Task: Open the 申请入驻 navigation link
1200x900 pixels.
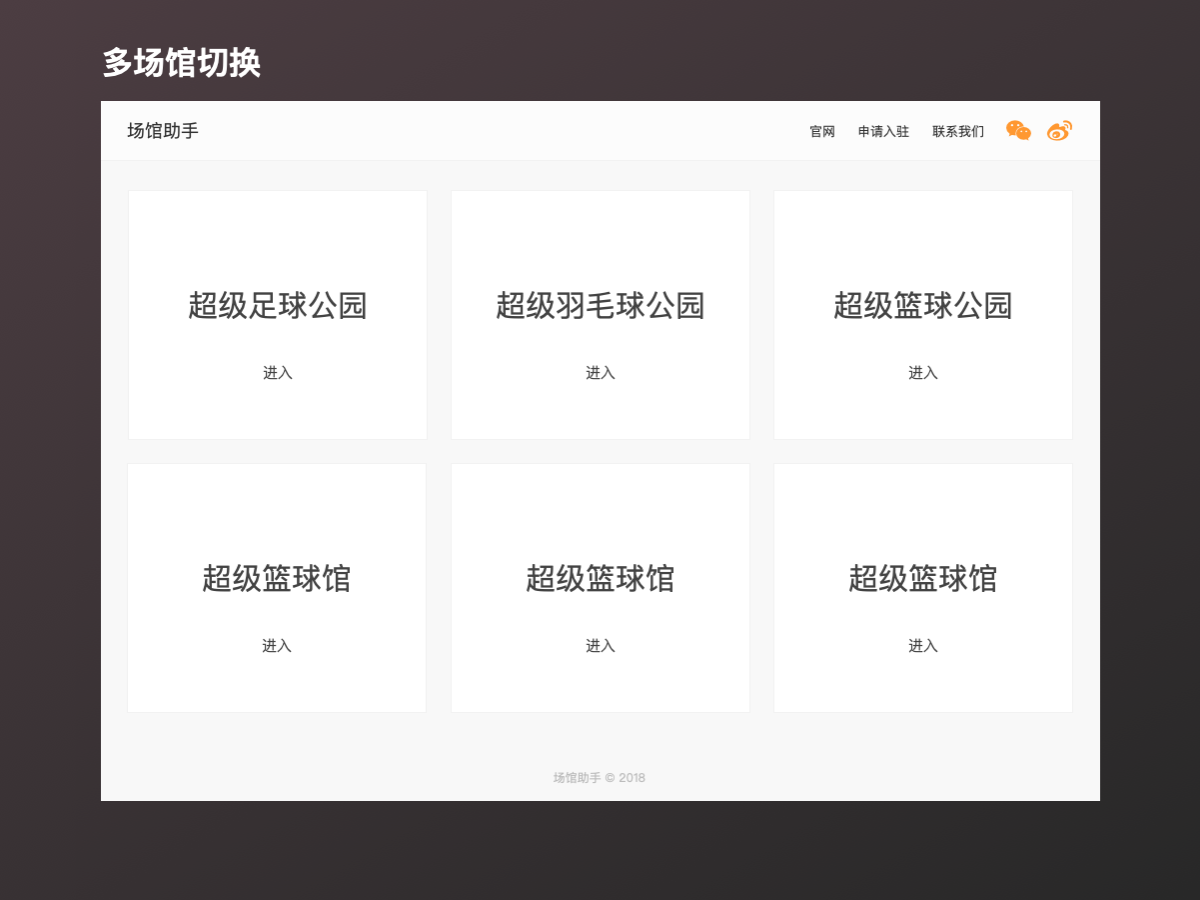Action: [884, 132]
